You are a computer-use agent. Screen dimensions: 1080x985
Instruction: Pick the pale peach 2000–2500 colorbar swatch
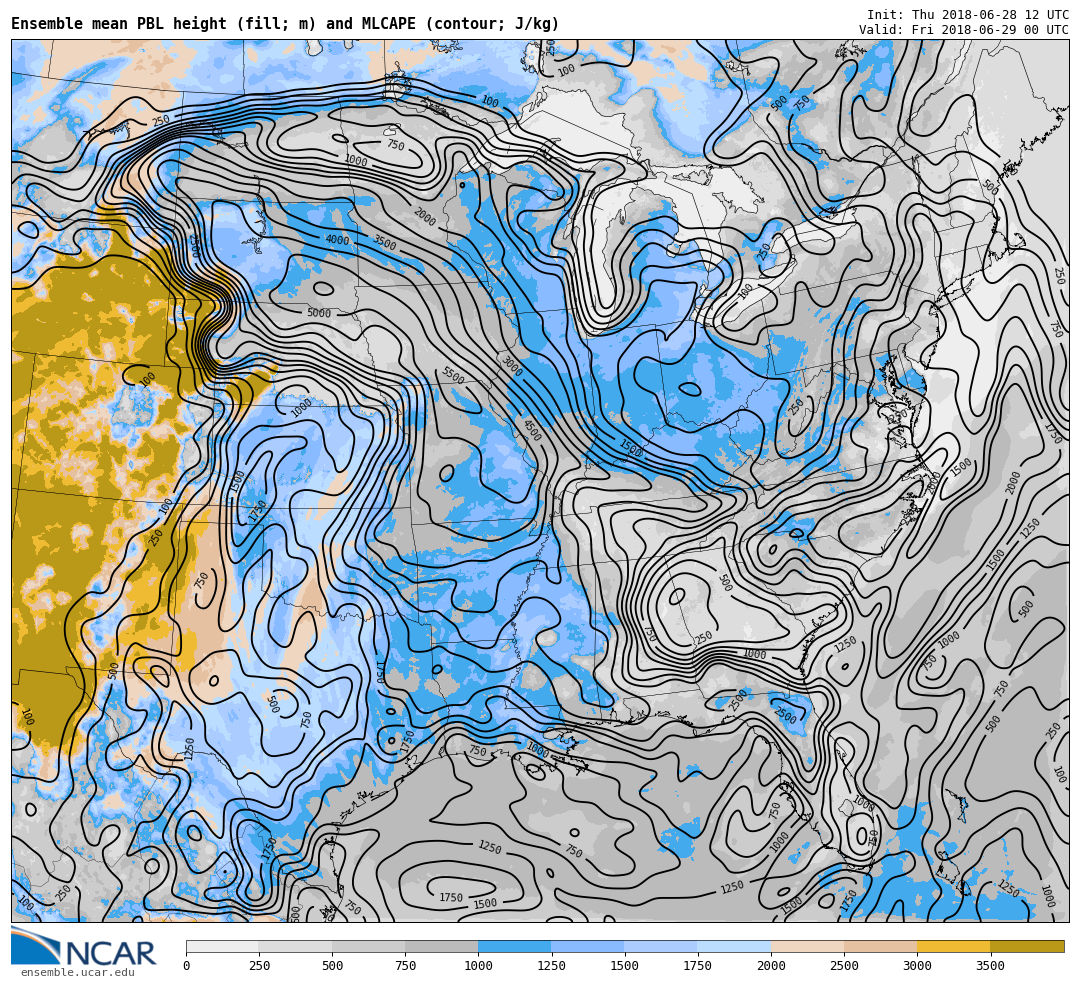pyautogui.click(x=807, y=946)
